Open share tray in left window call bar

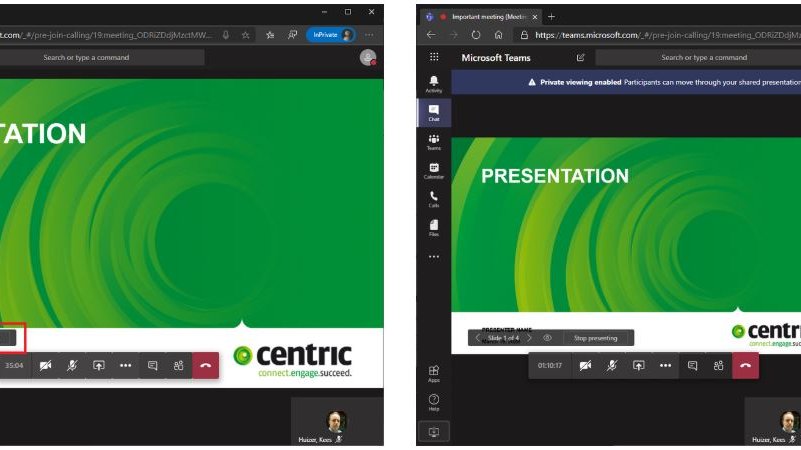pos(99,365)
